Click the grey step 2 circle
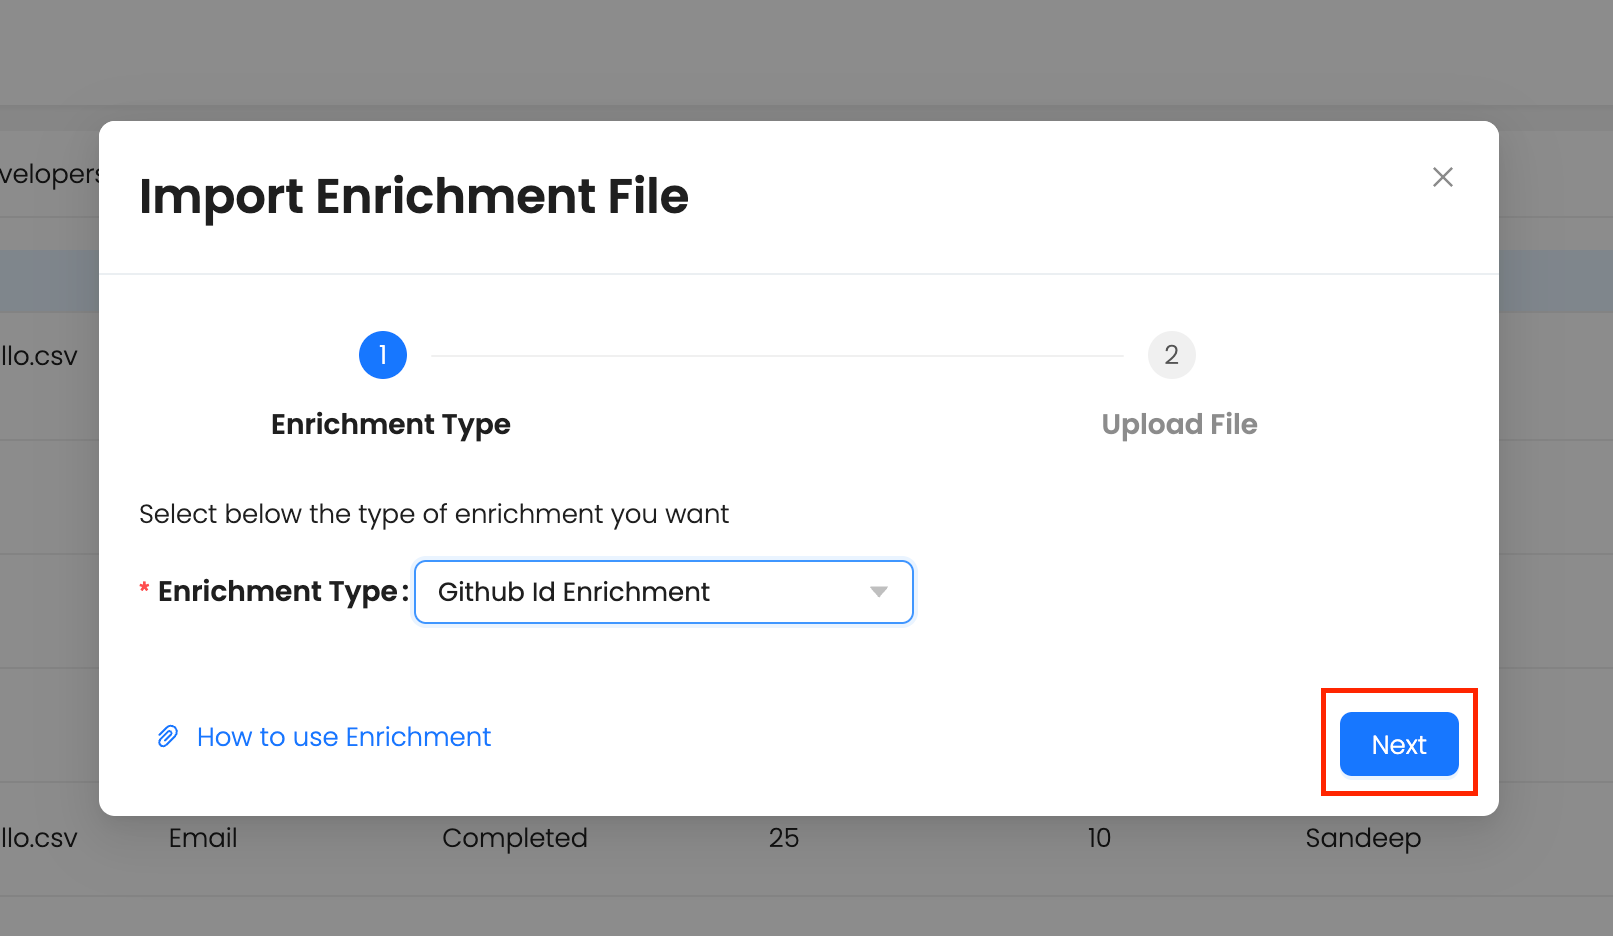This screenshot has width=1613, height=936. (x=1171, y=355)
